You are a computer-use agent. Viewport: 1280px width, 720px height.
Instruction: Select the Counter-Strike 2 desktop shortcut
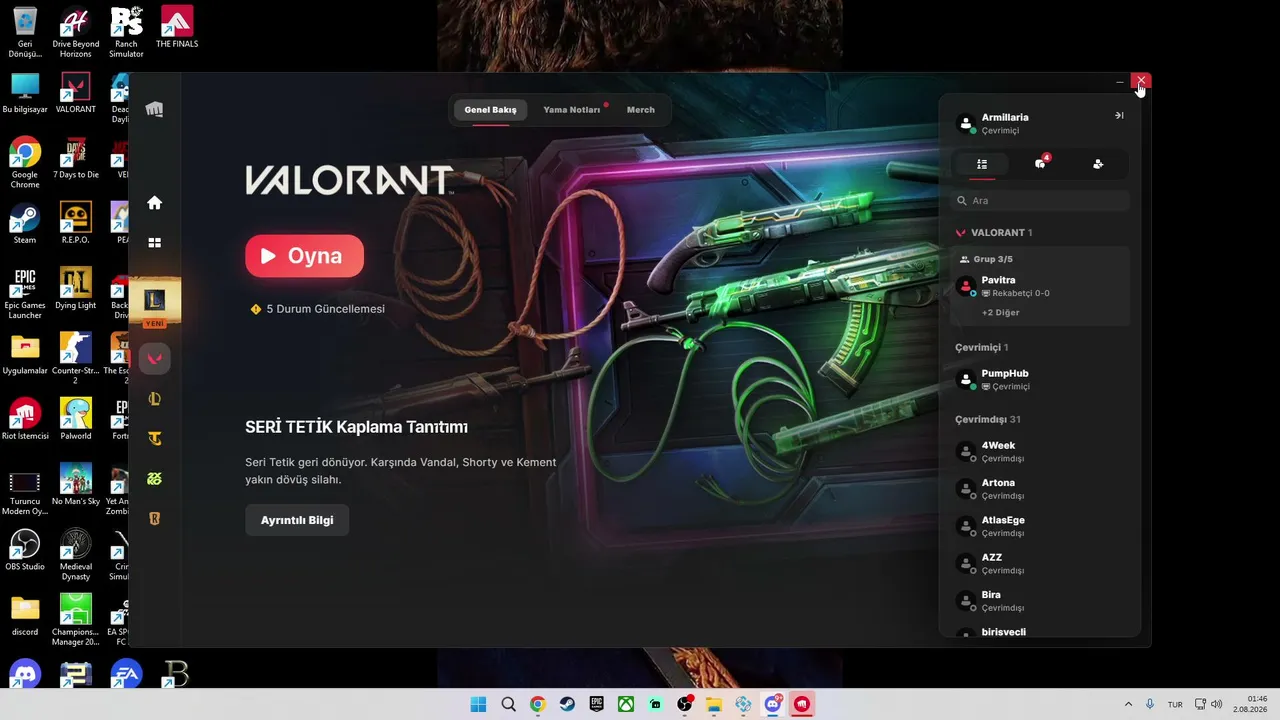click(76, 359)
